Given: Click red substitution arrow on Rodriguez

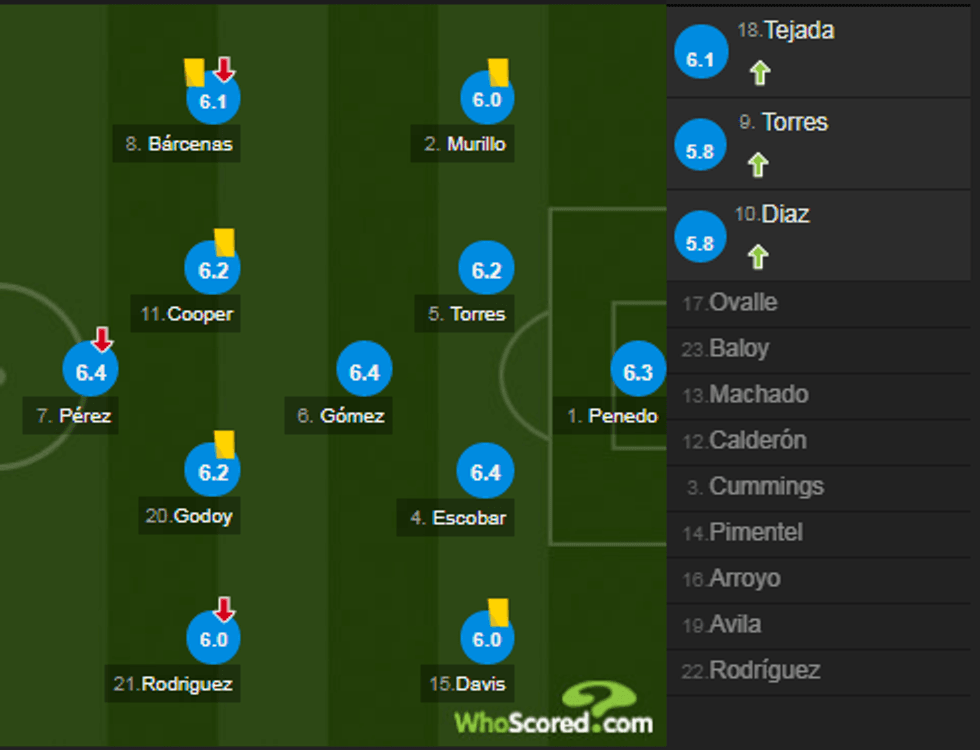Looking at the screenshot, I should pos(224,609).
